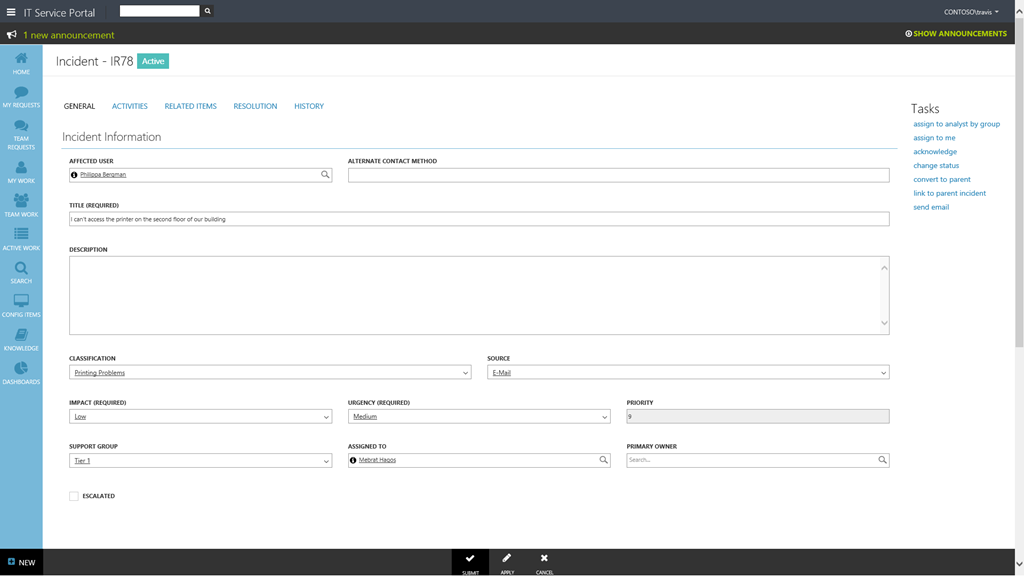This screenshot has width=1024, height=576.
Task: Click 1 new announcement text
Action: (69, 35)
